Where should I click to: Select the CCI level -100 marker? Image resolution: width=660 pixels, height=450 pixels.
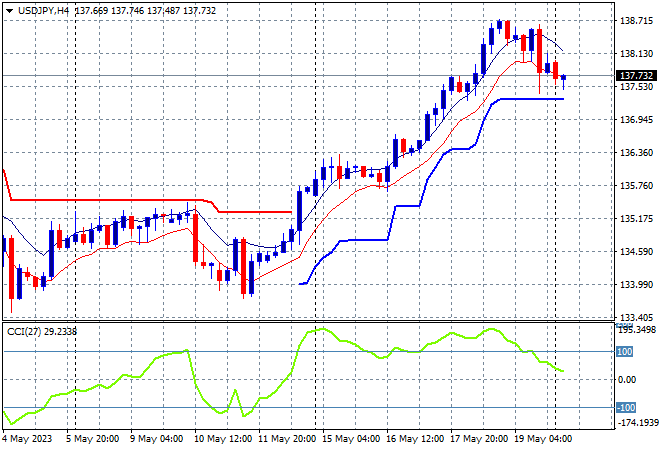(626, 407)
